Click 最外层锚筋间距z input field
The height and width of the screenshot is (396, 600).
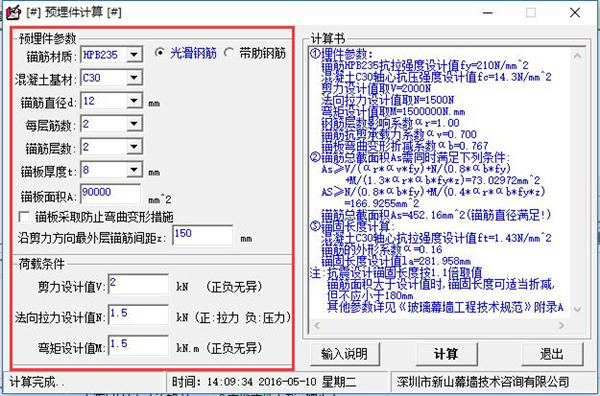(x=202, y=235)
